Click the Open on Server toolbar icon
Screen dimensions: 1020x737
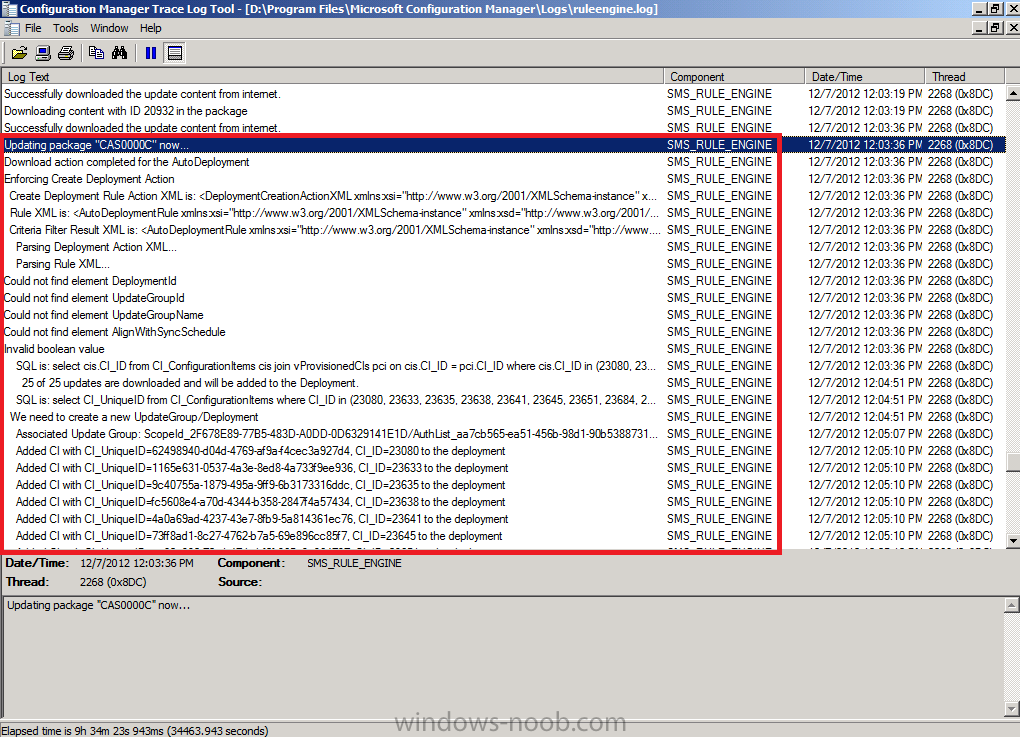tap(43, 53)
